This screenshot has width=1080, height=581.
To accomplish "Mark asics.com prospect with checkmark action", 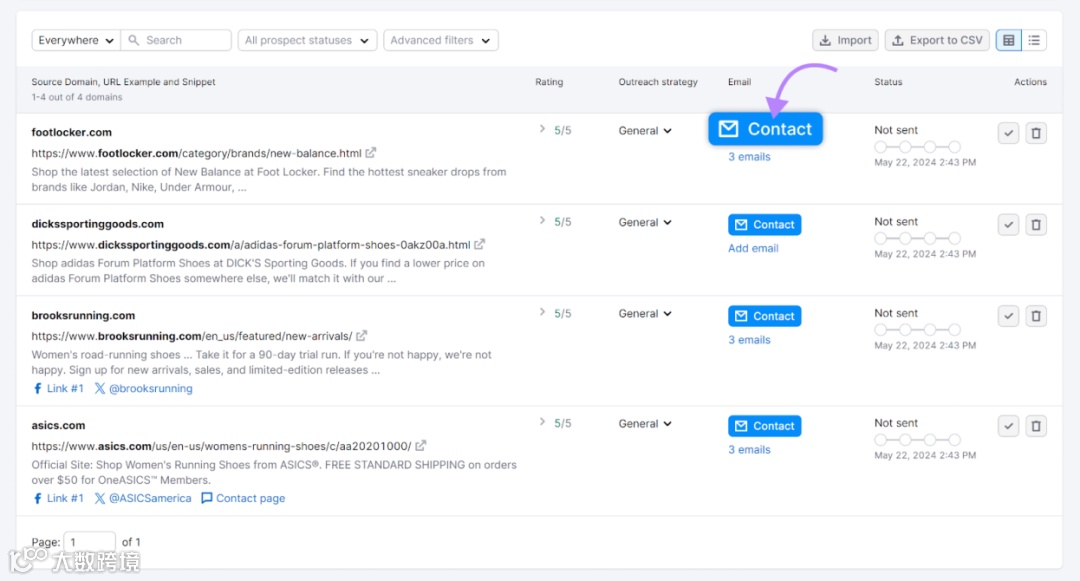I will [x=1008, y=426].
